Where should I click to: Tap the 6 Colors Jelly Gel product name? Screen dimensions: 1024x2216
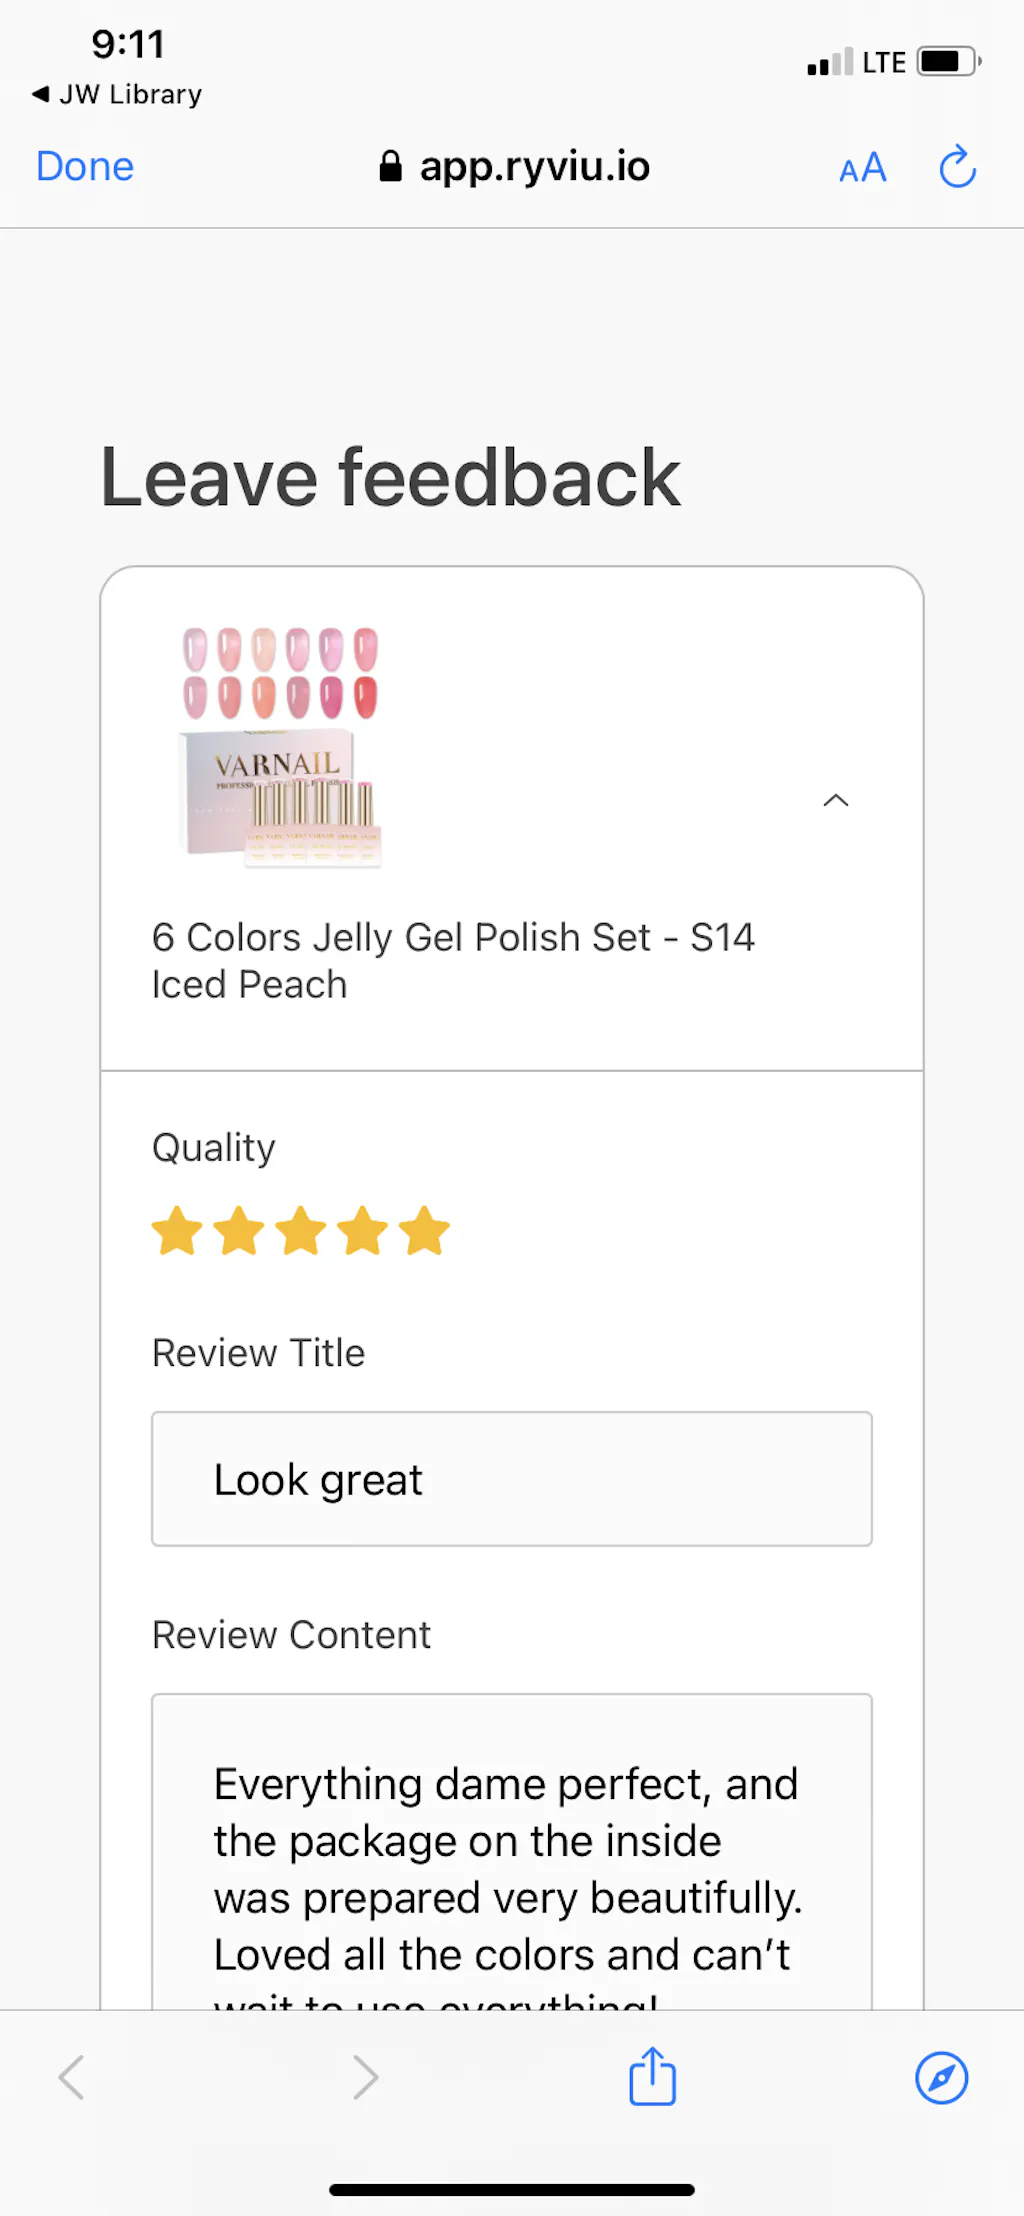click(x=452, y=961)
